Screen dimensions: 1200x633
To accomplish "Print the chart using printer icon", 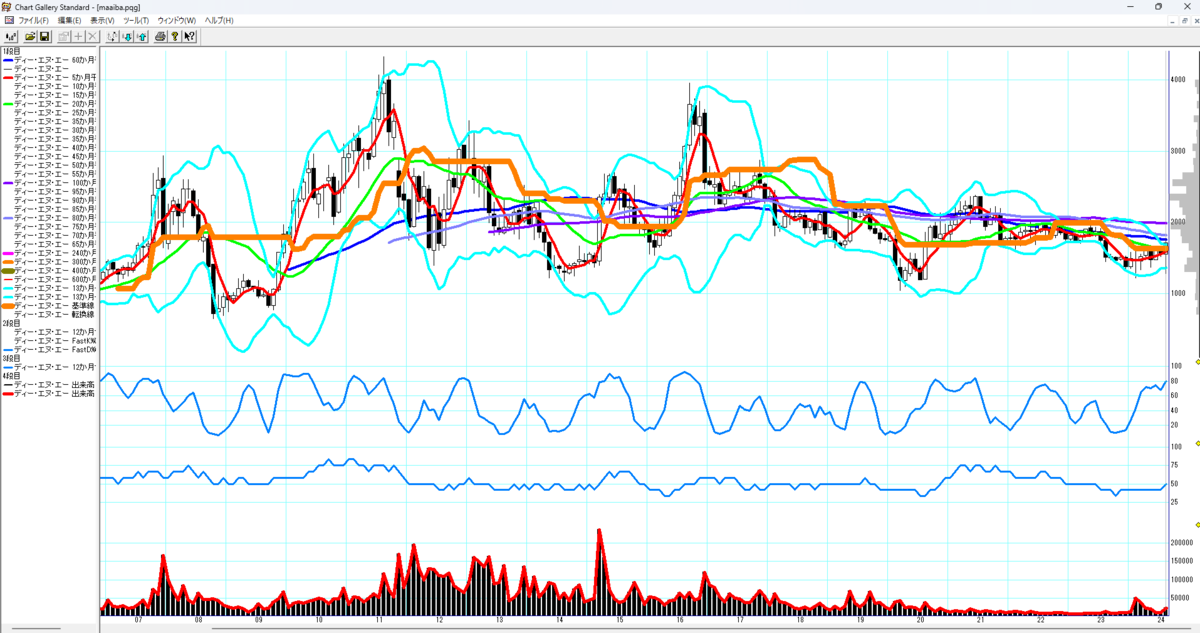I will pyautogui.click(x=160, y=36).
